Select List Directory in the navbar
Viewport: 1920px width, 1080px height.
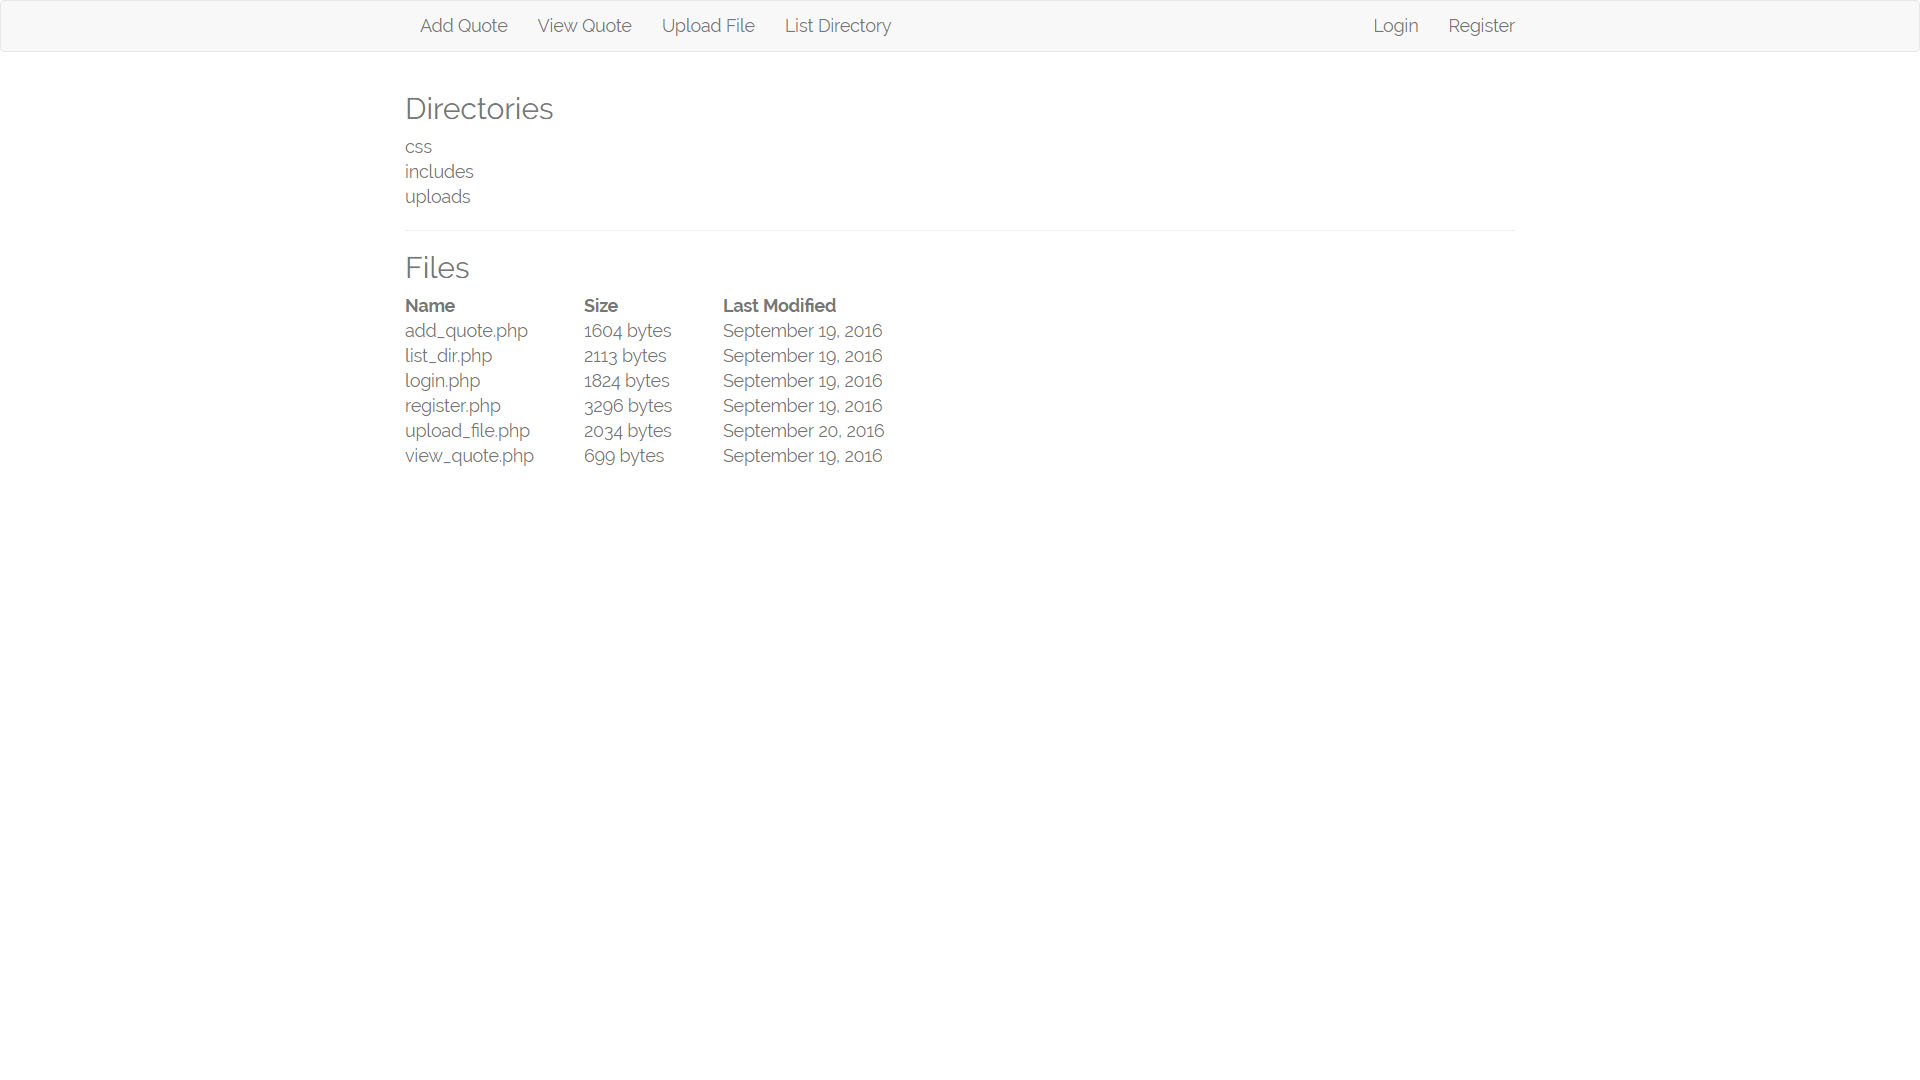coord(838,26)
